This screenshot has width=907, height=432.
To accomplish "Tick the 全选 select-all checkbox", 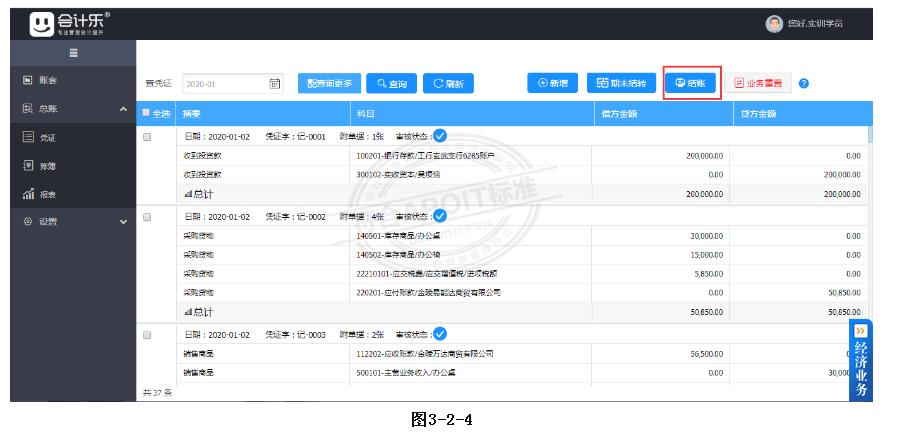I will 146,113.
